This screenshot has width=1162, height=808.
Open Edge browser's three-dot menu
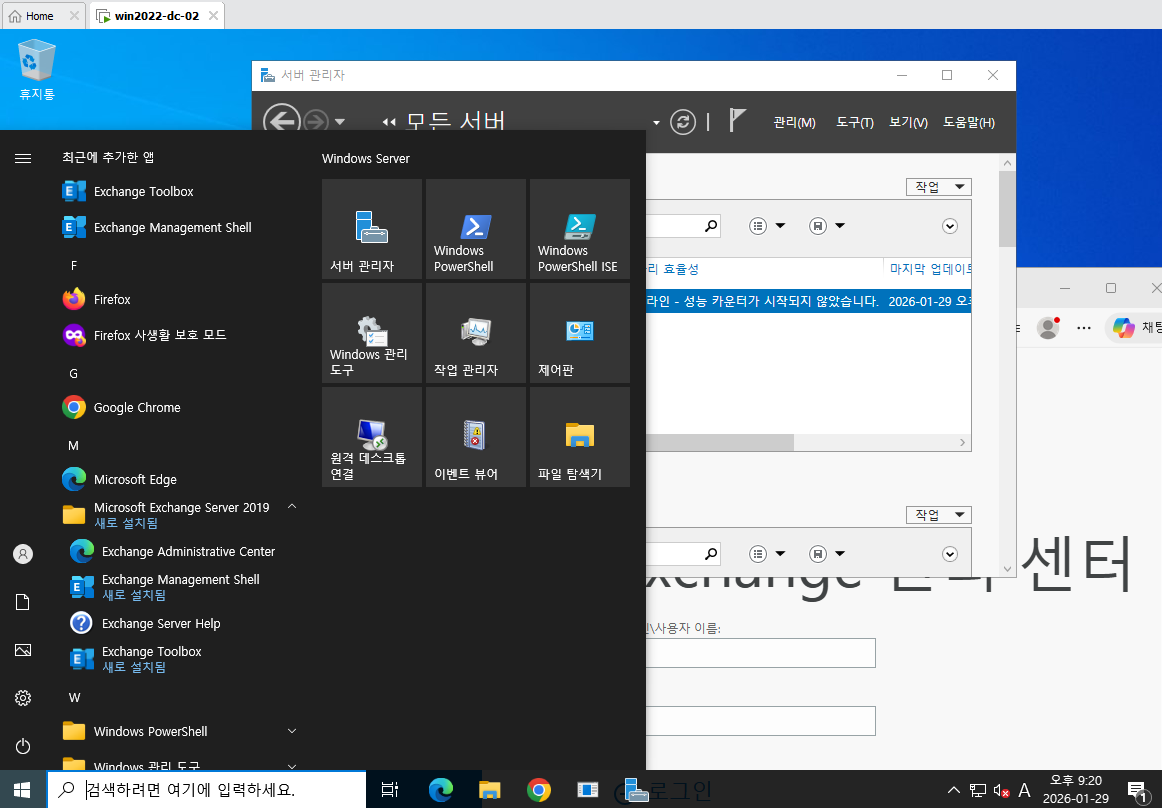tap(1083, 328)
